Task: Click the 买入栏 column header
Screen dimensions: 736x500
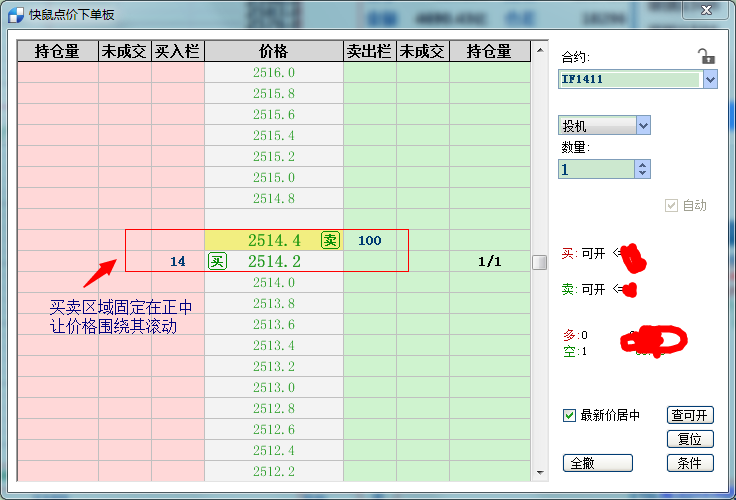Action: [178, 51]
